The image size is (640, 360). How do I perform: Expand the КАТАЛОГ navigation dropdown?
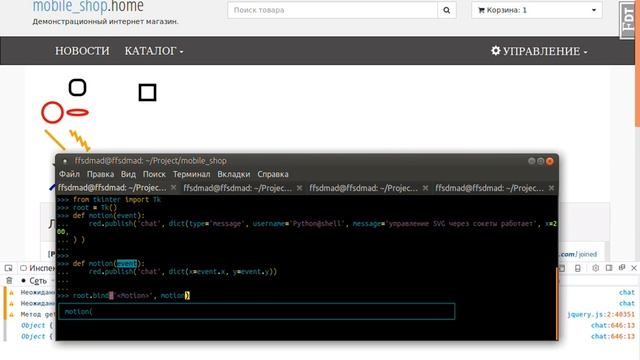(154, 51)
